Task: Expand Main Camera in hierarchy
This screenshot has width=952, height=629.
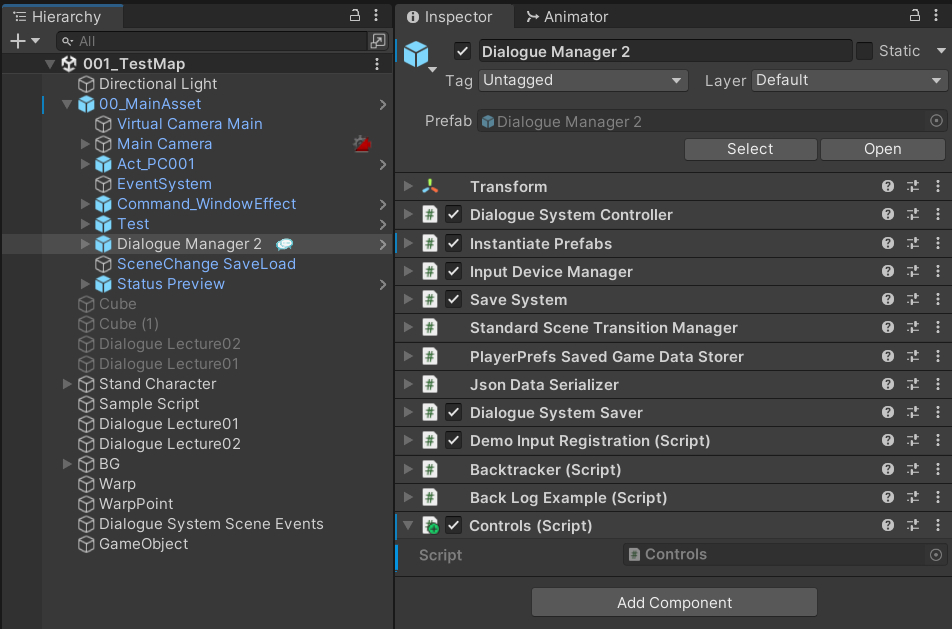Action: click(85, 144)
